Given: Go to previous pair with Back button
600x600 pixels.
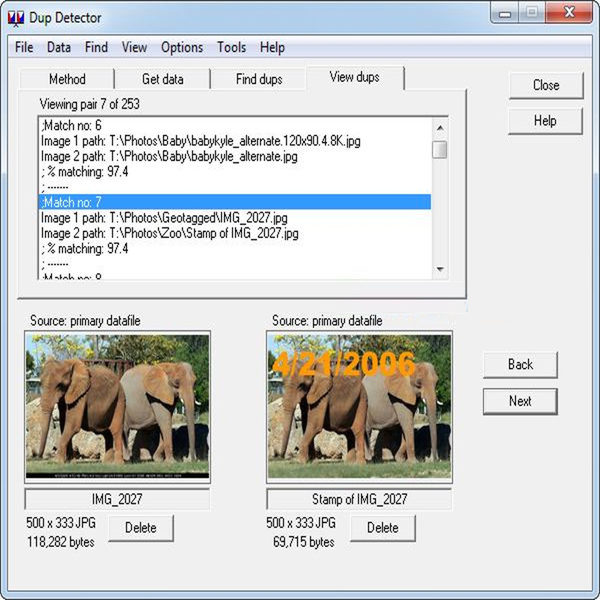Looking at the screenshot, I should coord(520,364).
